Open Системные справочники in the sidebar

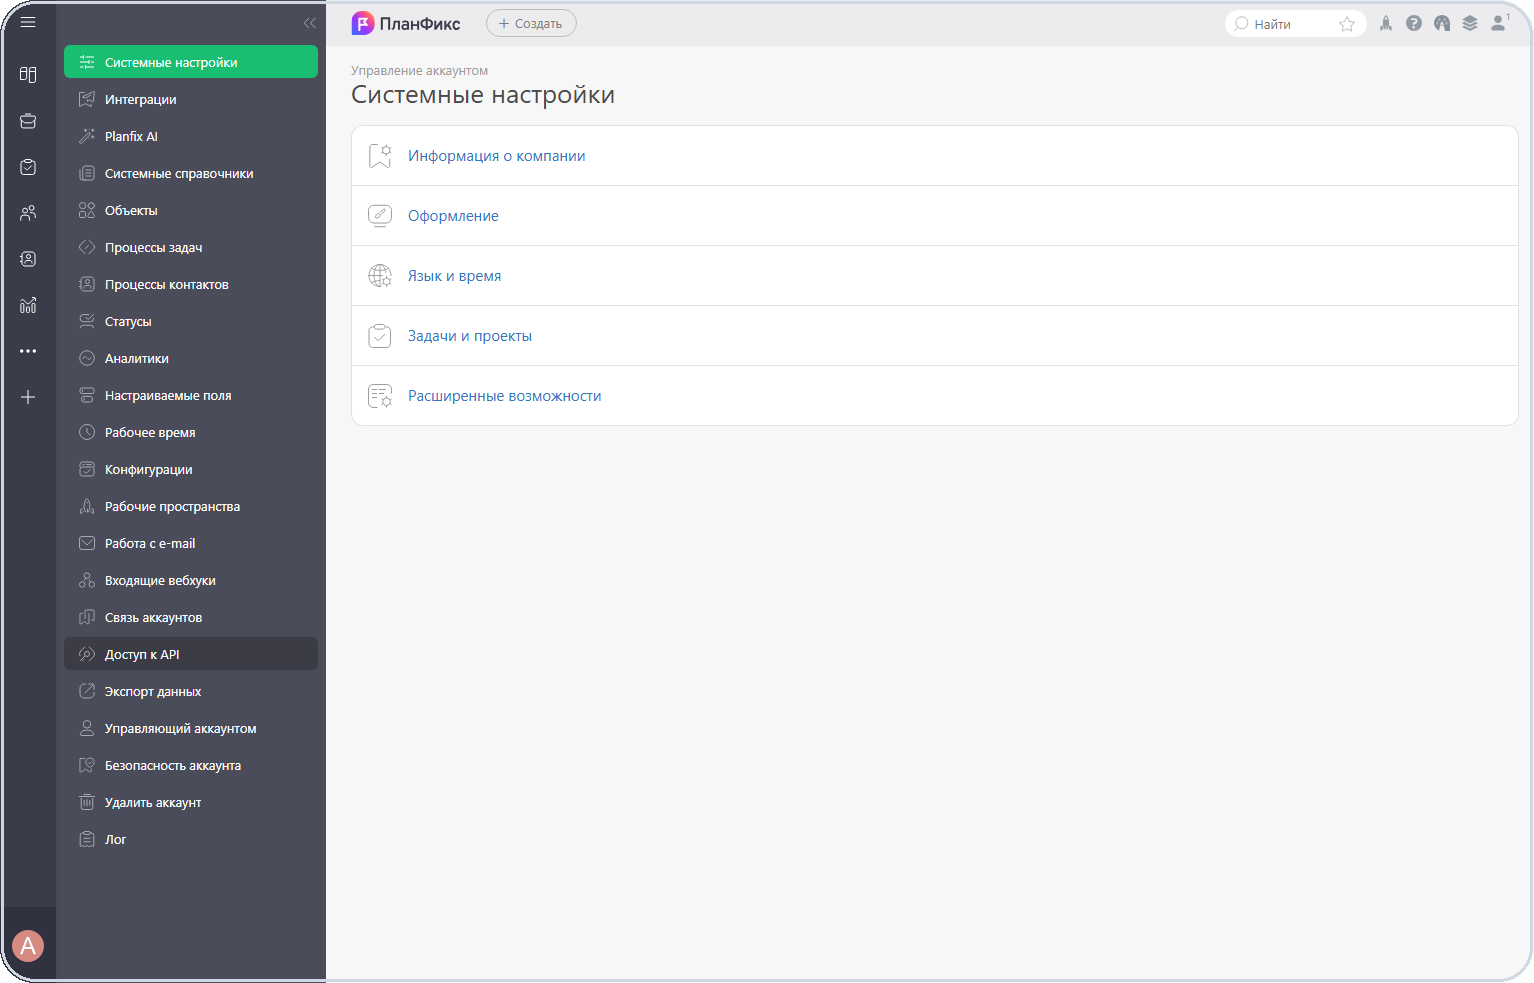191,173
